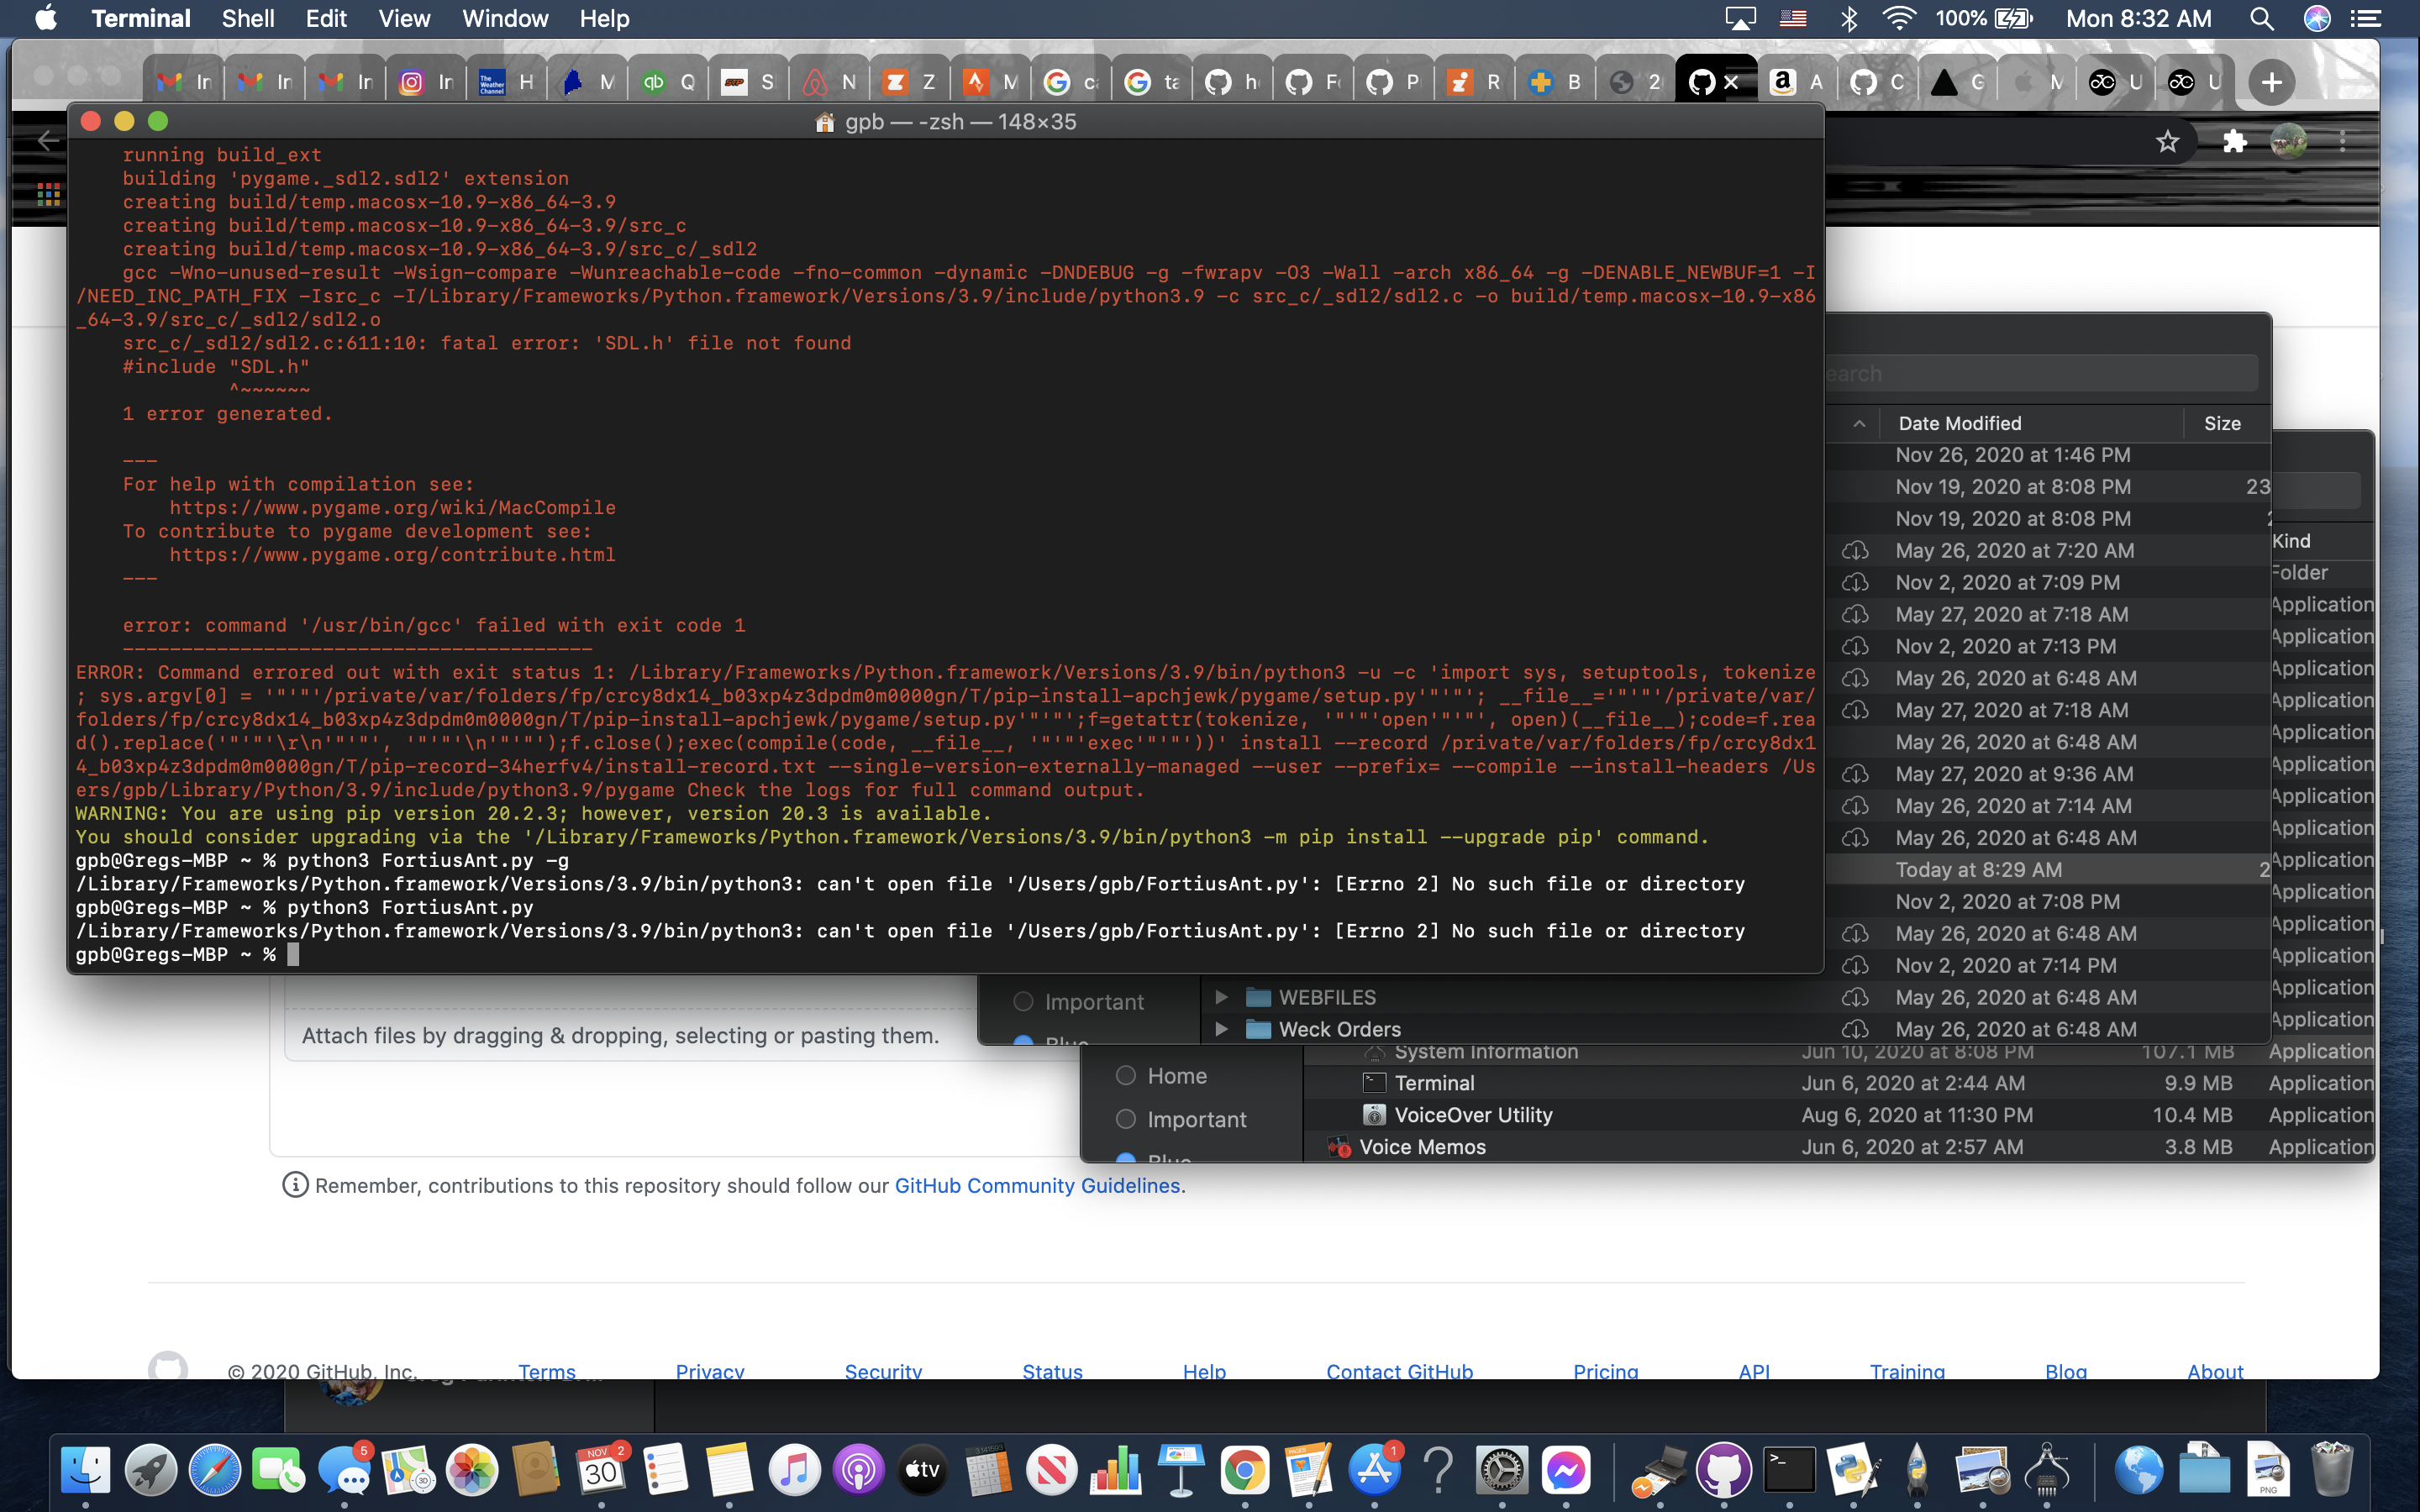The height and width of the screenshot is (1512, 2420).
Task: Expand the Weck Orders folder
Action: click(x=1223, y=1029)
